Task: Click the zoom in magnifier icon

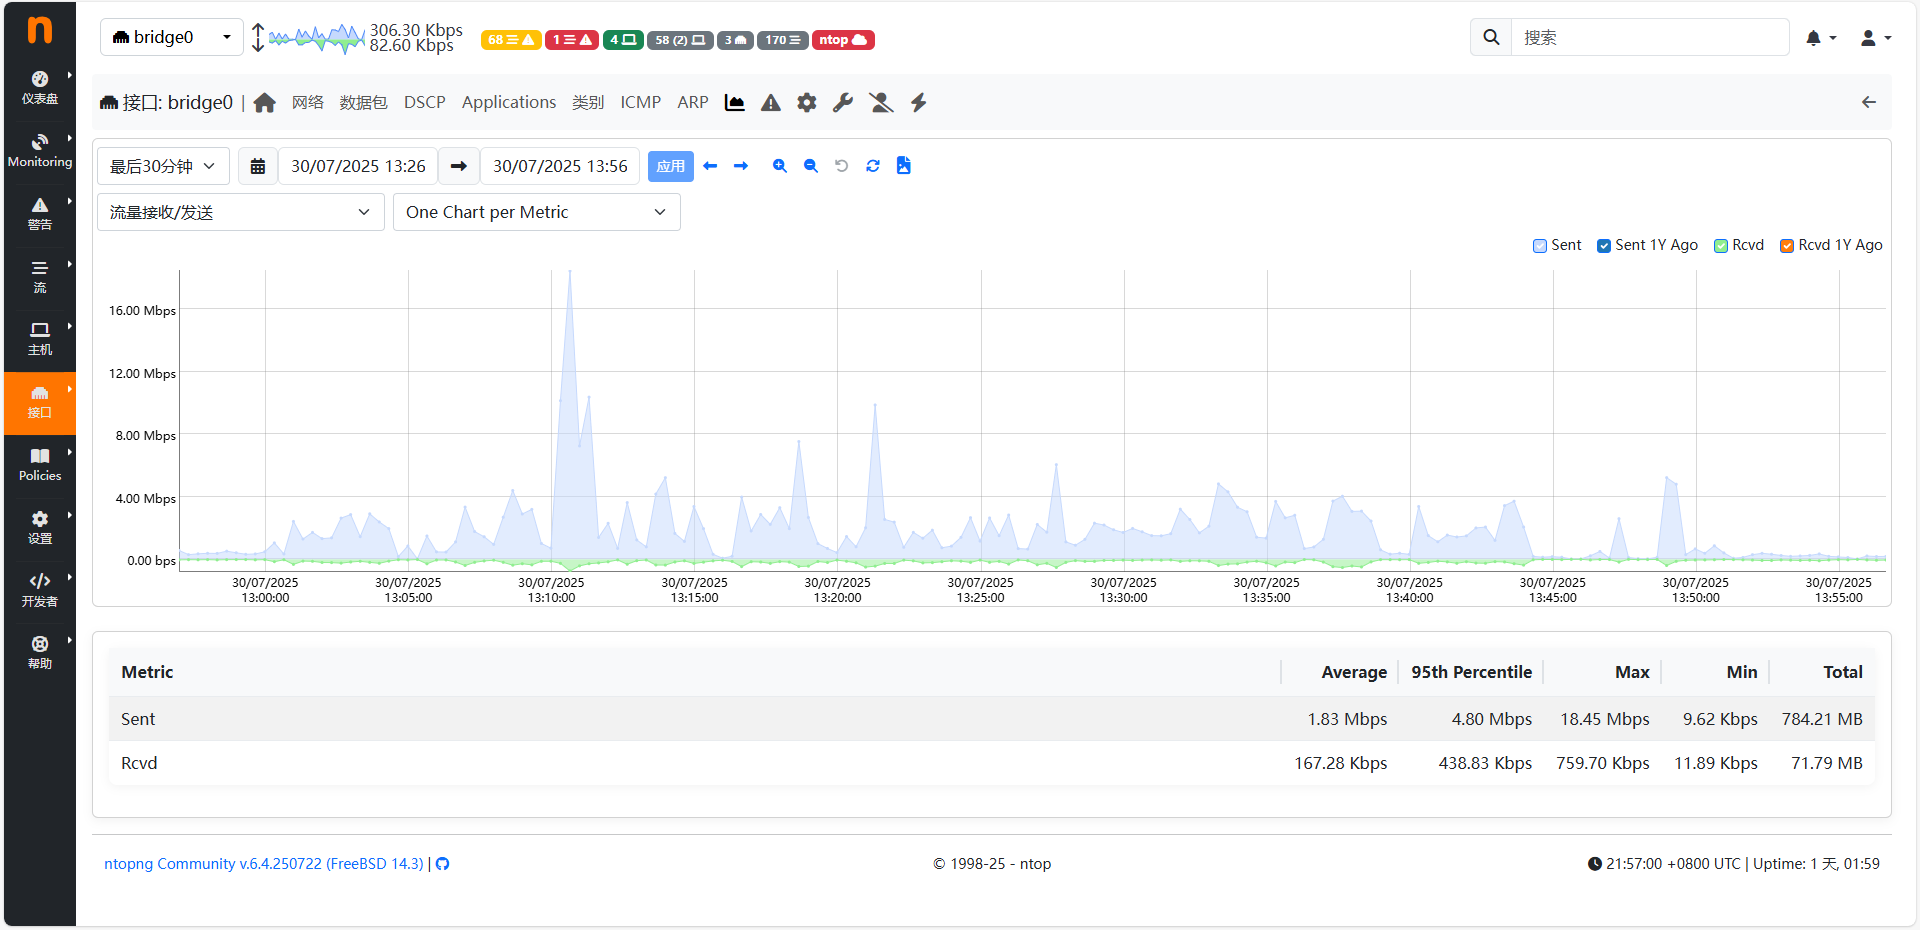Action: coord(779,166)
